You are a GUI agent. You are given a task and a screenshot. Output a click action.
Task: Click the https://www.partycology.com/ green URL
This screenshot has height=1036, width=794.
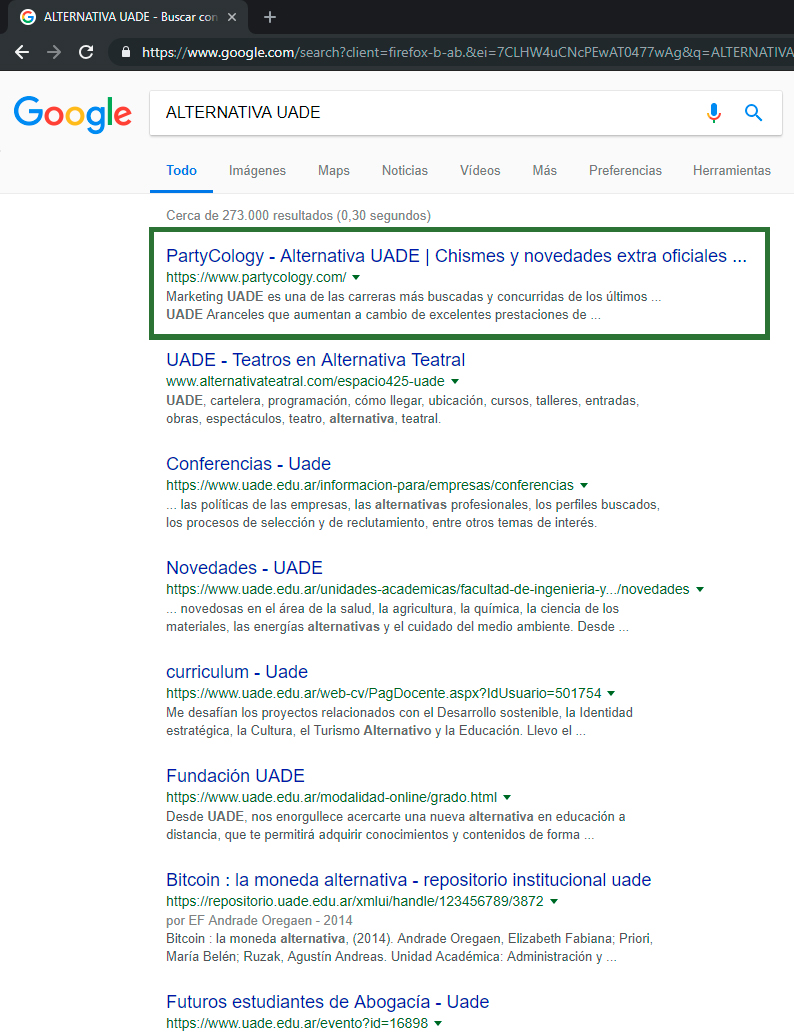point(256,278)
